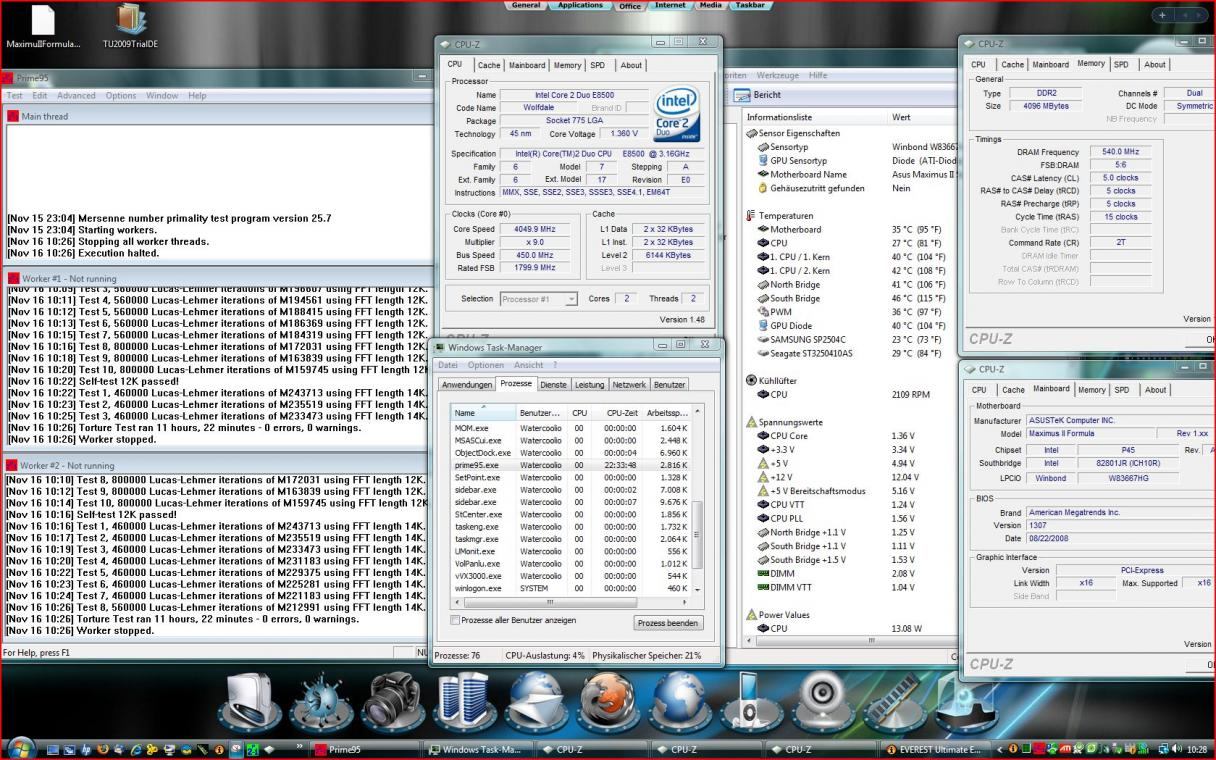The width and height of the screenshot is (1216, 760).
Task: Switch to Windows Task-Manager taskbar button
Action: click(x=479, y=749)
